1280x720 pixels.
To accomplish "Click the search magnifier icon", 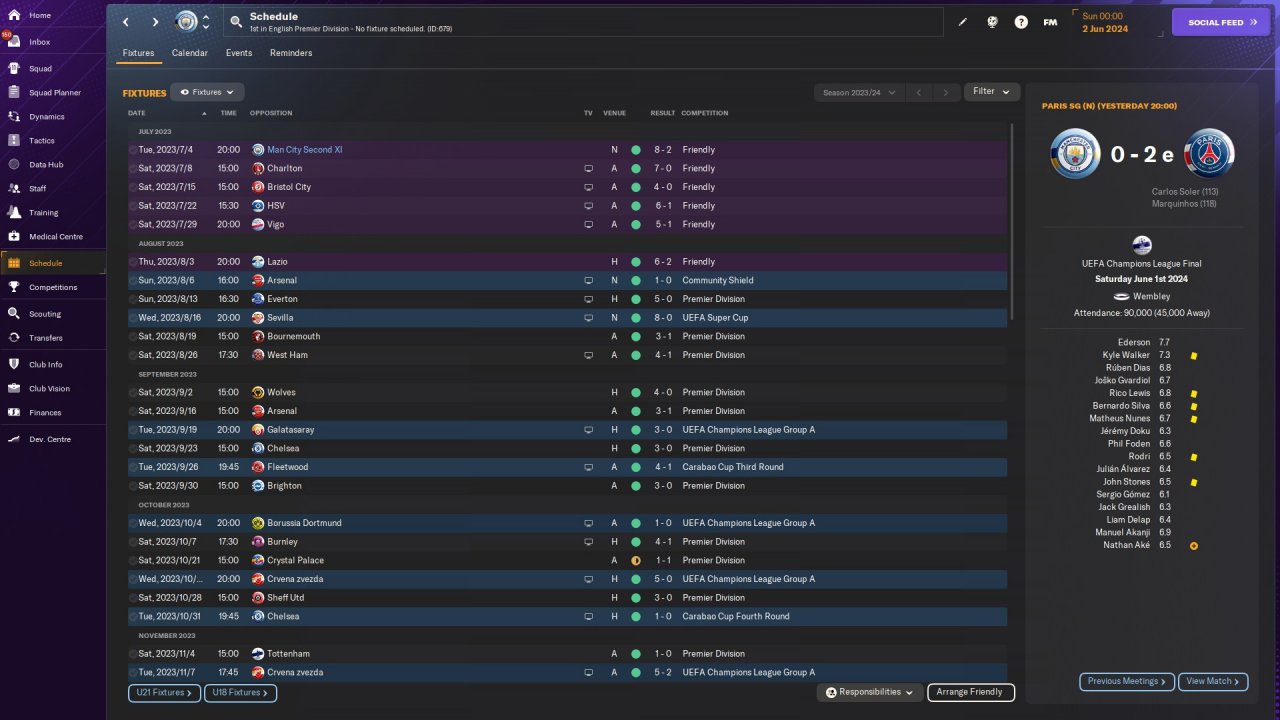I will 236,22.
